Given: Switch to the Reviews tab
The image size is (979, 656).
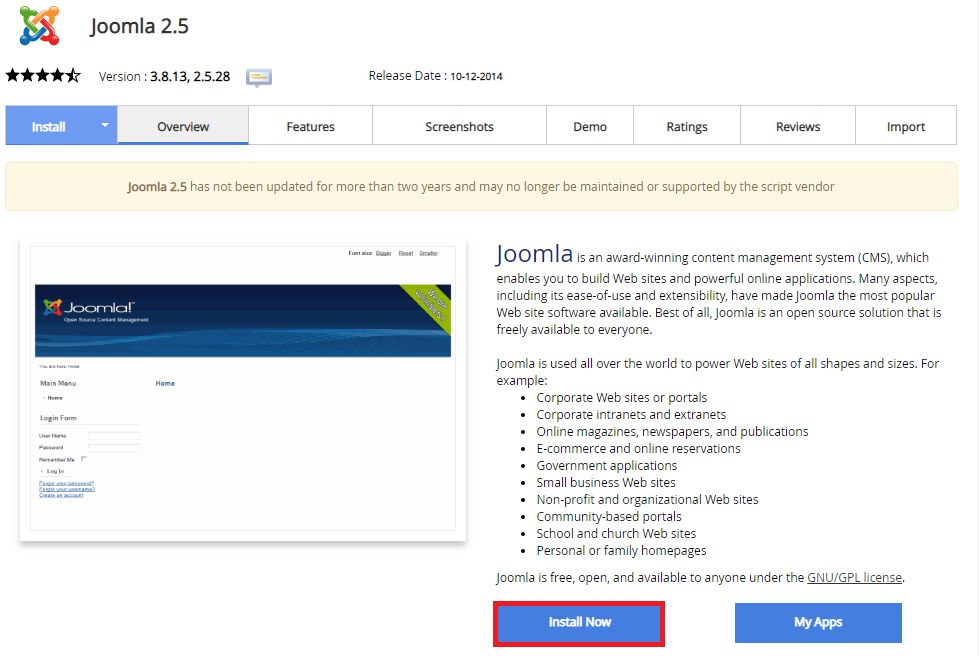Looking at the screenshot, I should tap(798, 127).
